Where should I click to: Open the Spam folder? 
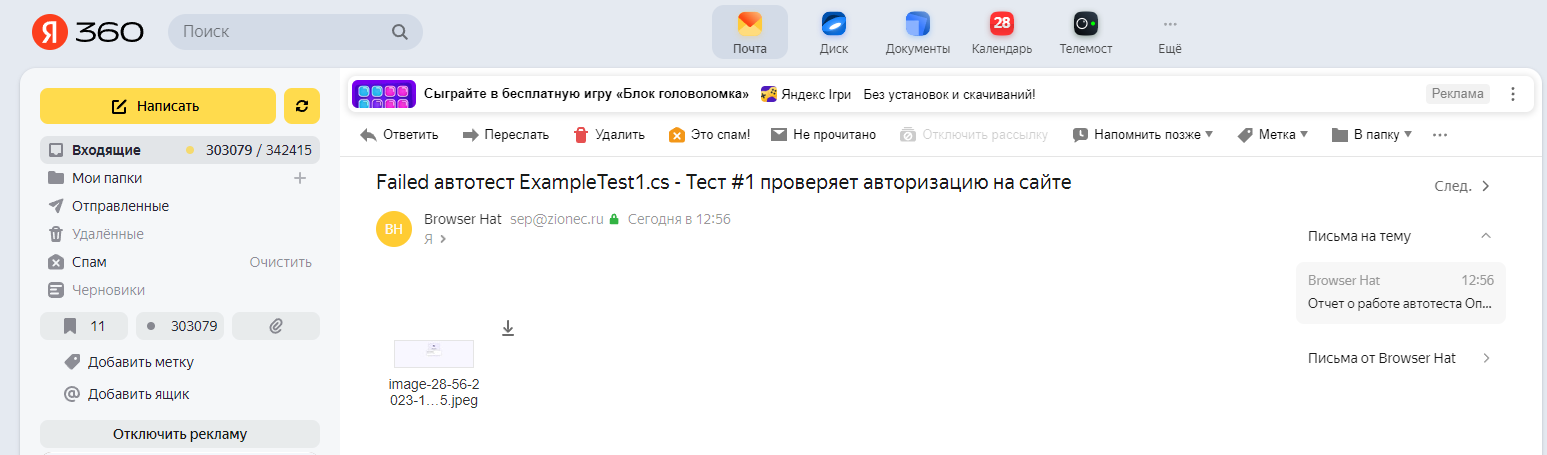coord(89,262)
